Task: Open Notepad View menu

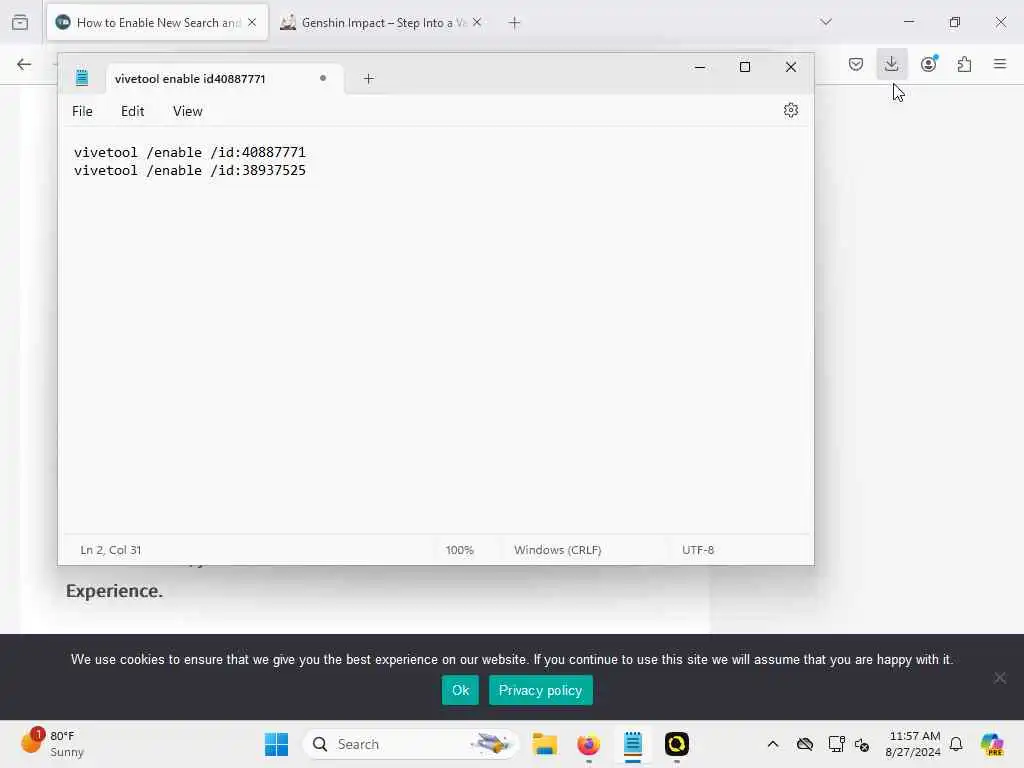Action: point(187,111)
